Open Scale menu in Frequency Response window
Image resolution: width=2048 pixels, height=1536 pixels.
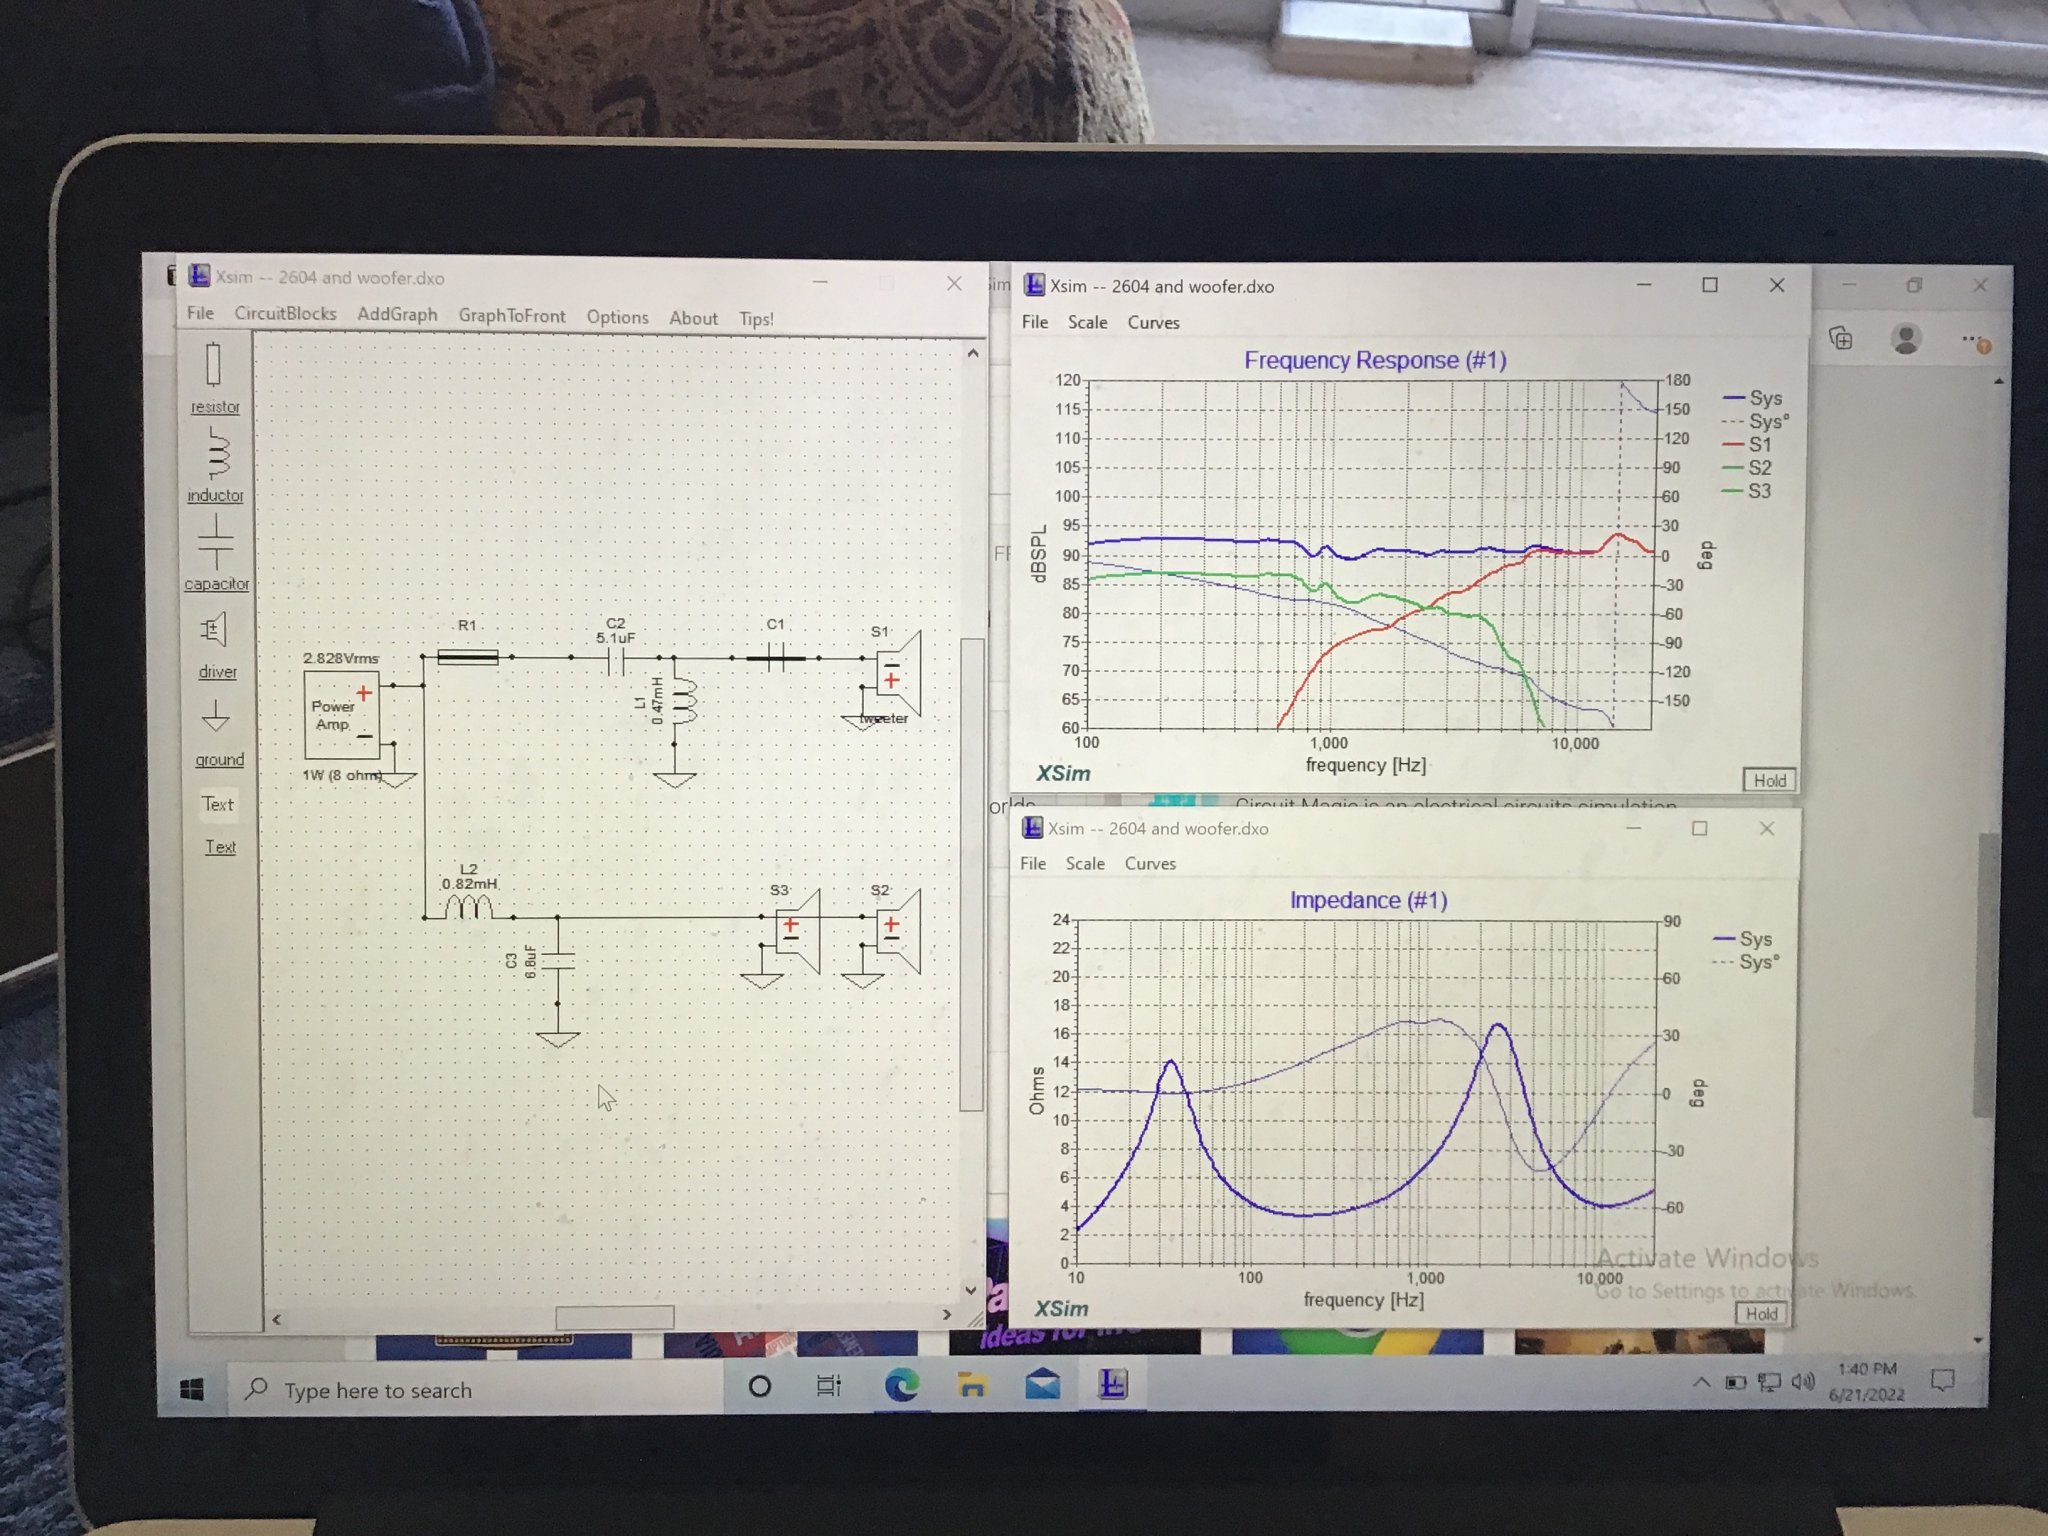click(x=1087, y=322)
